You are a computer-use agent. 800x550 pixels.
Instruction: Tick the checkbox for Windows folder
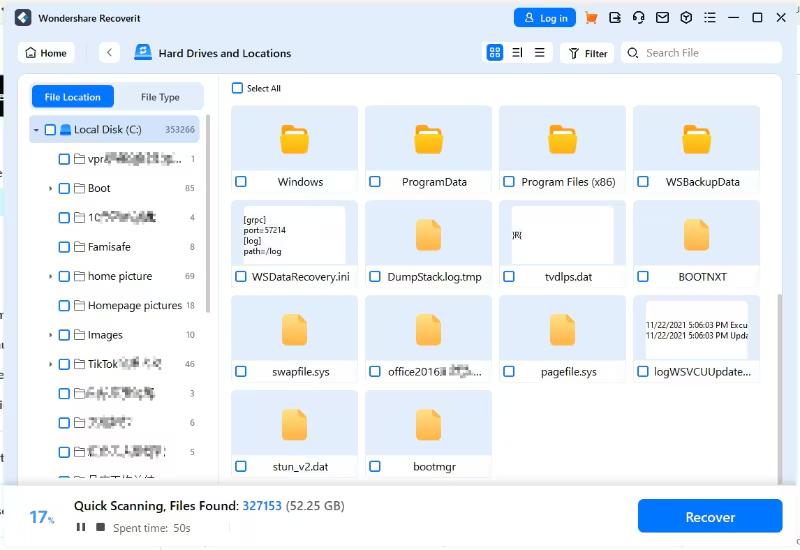(x=241, y=182)
